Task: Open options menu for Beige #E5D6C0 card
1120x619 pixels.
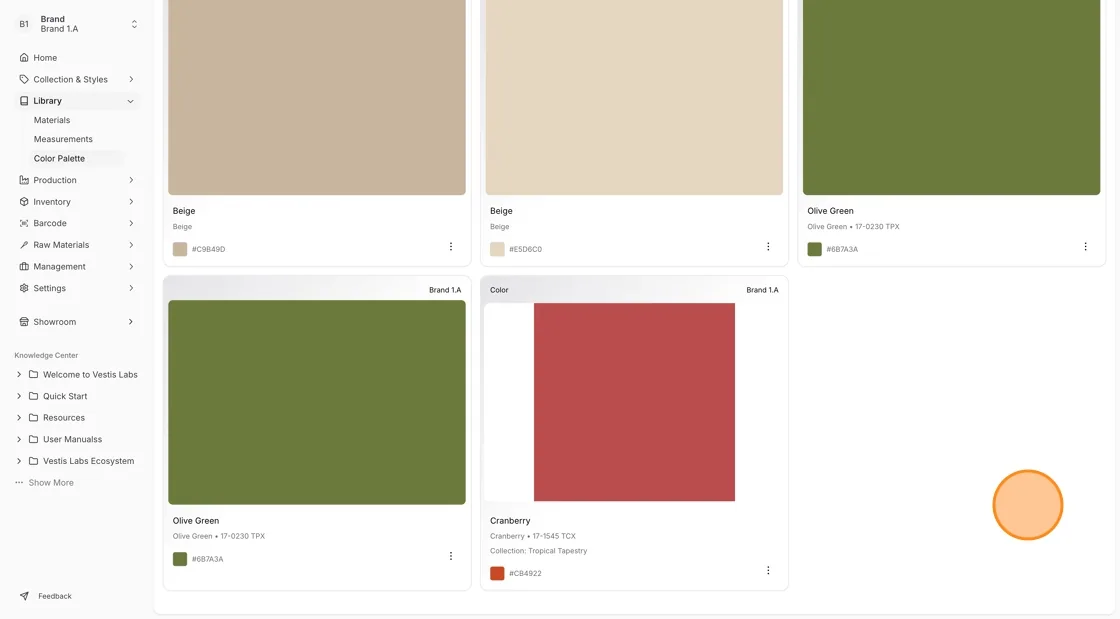Action: click(768, 246)
